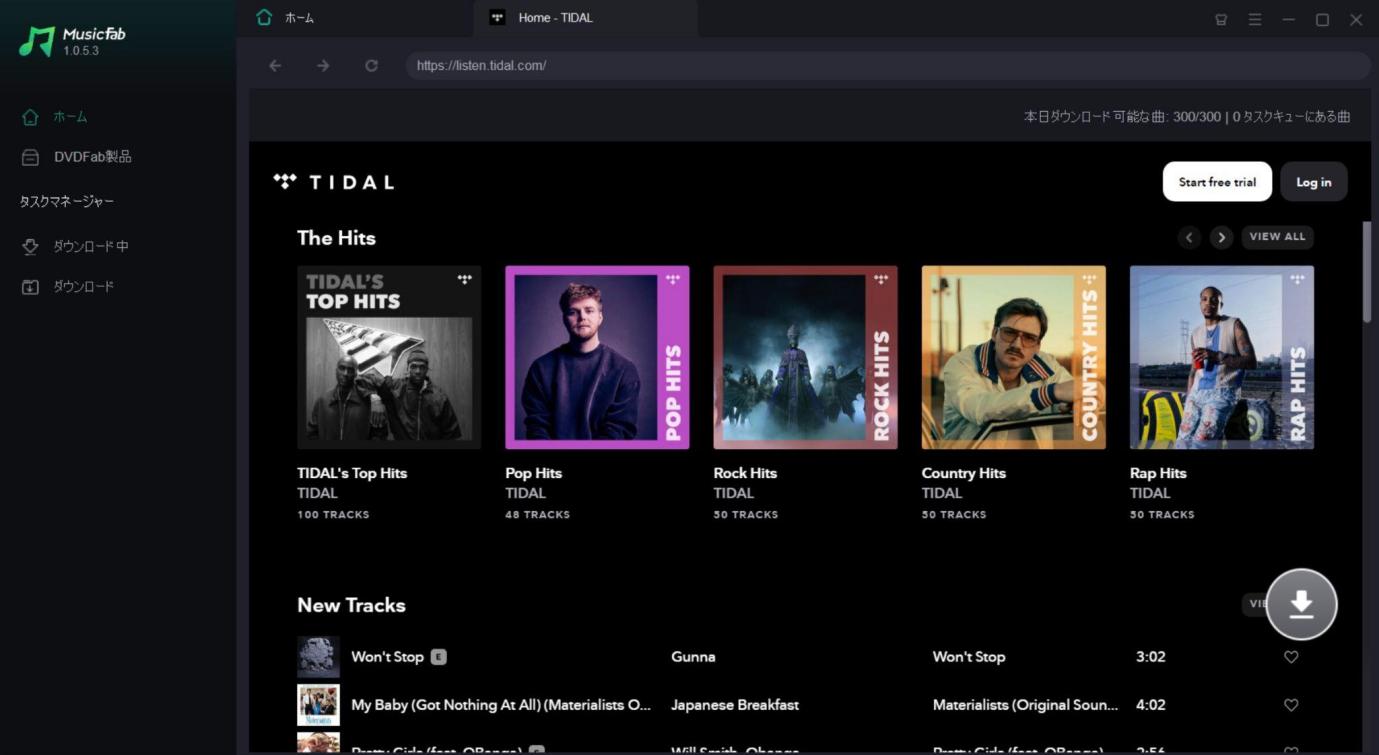
Task: Click the TIDAL logo
Action: pyautogui.click(x=334, y=182)
